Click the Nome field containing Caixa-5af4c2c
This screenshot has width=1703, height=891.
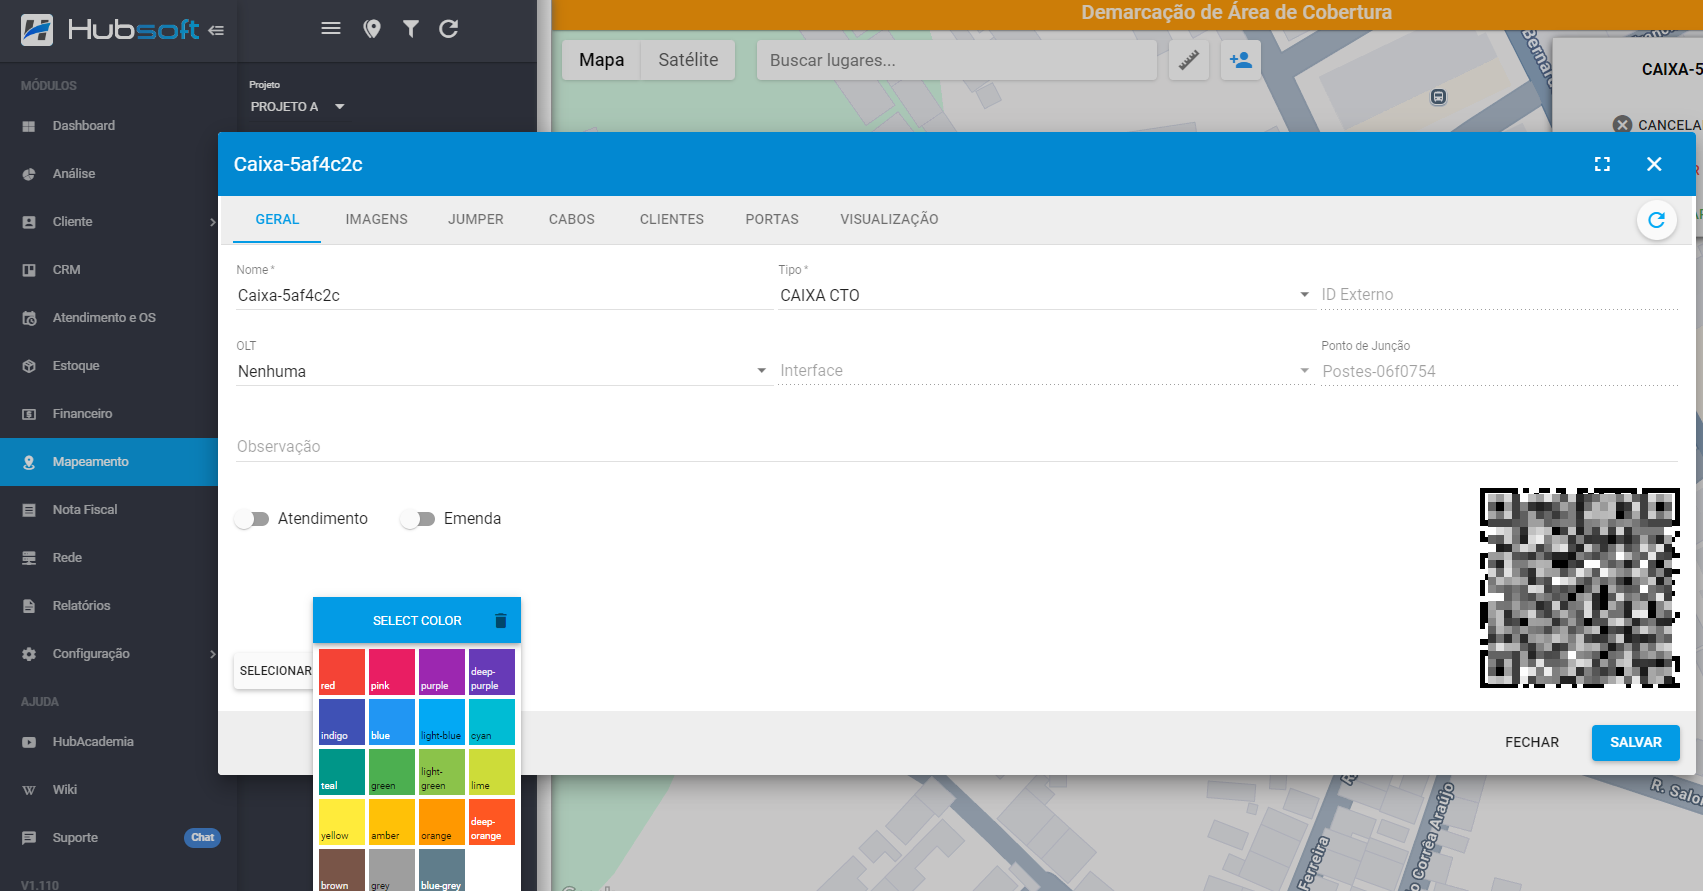(503, 296)
